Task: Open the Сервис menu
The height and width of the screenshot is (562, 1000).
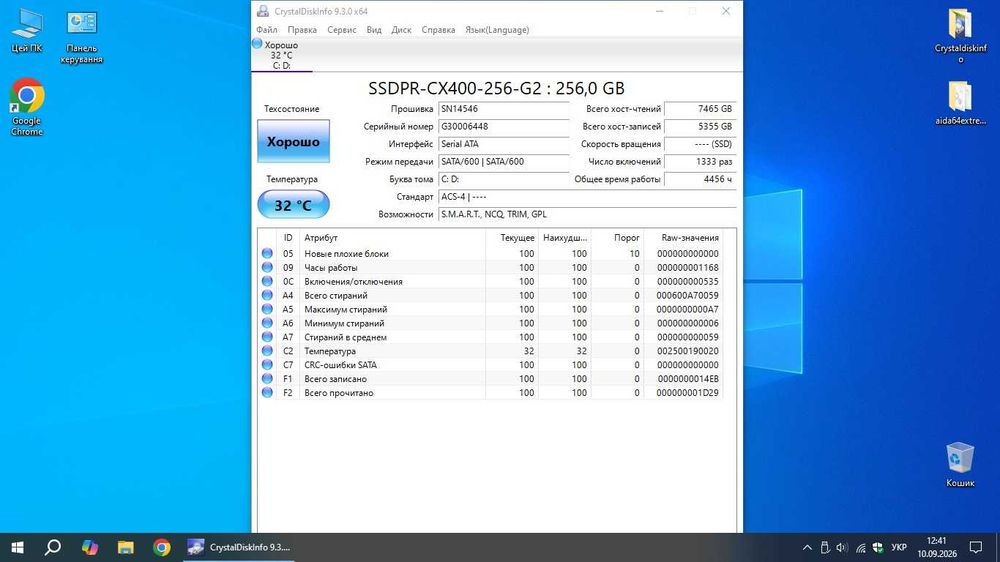Action: pos(342,29)
